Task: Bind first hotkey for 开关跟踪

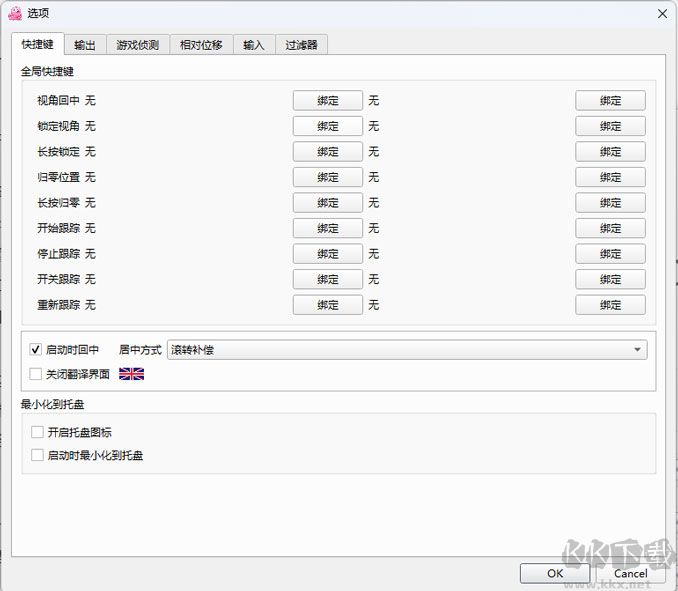Action: 328,279
